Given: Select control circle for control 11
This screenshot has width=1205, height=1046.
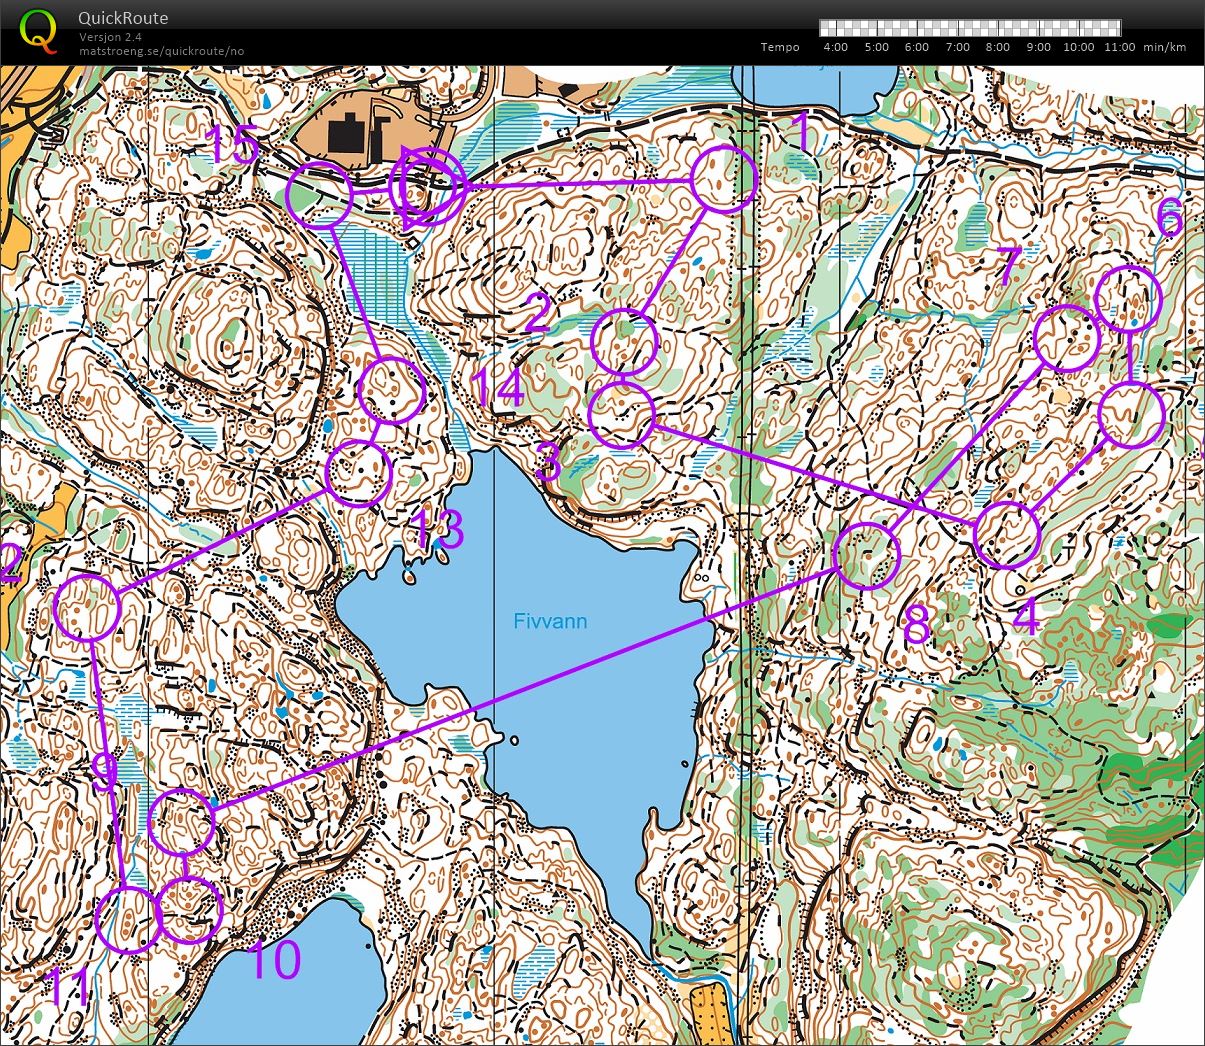Looking at the screenshot, I should (x=129, y=918).
